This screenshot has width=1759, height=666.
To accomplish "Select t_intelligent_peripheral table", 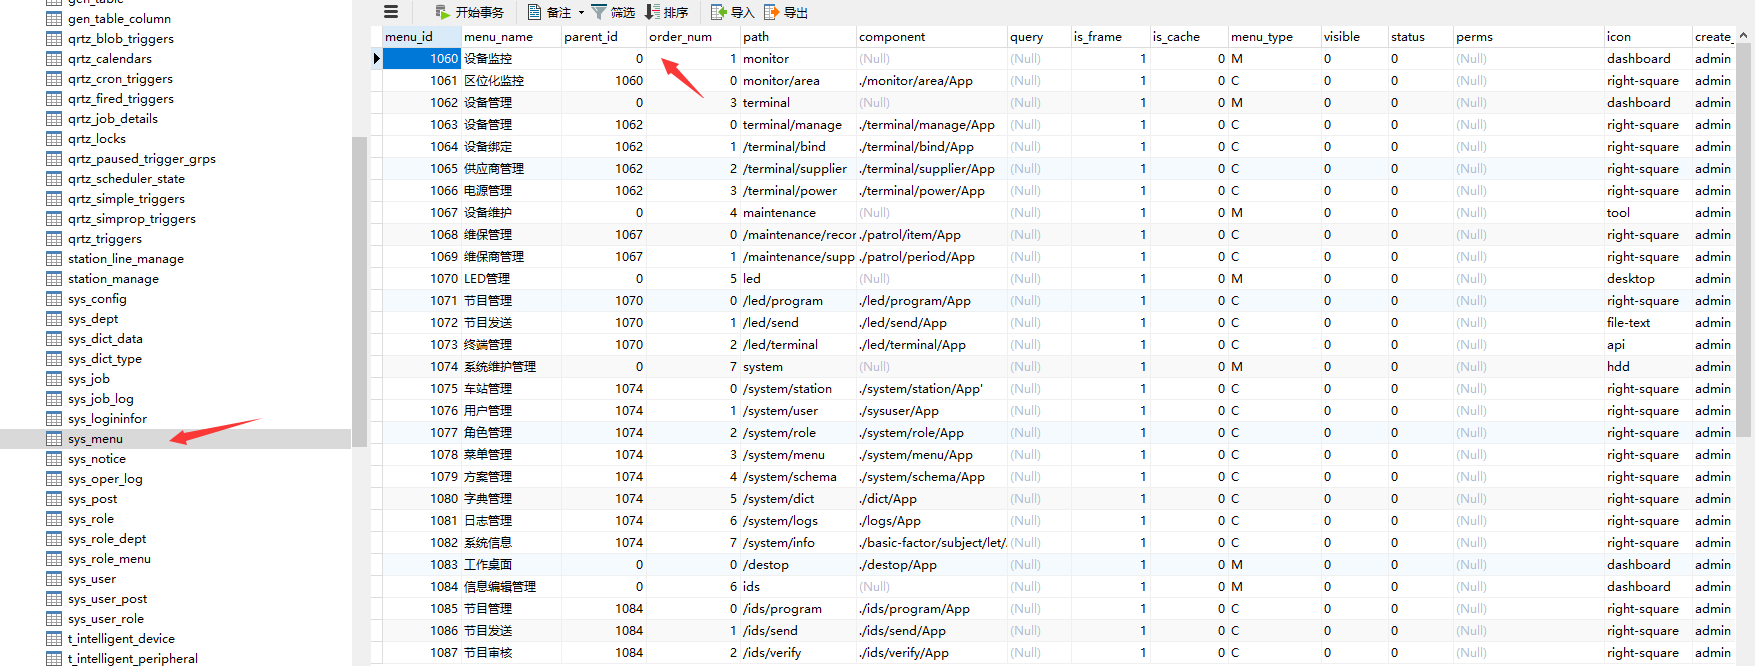I will click(133, 659).
